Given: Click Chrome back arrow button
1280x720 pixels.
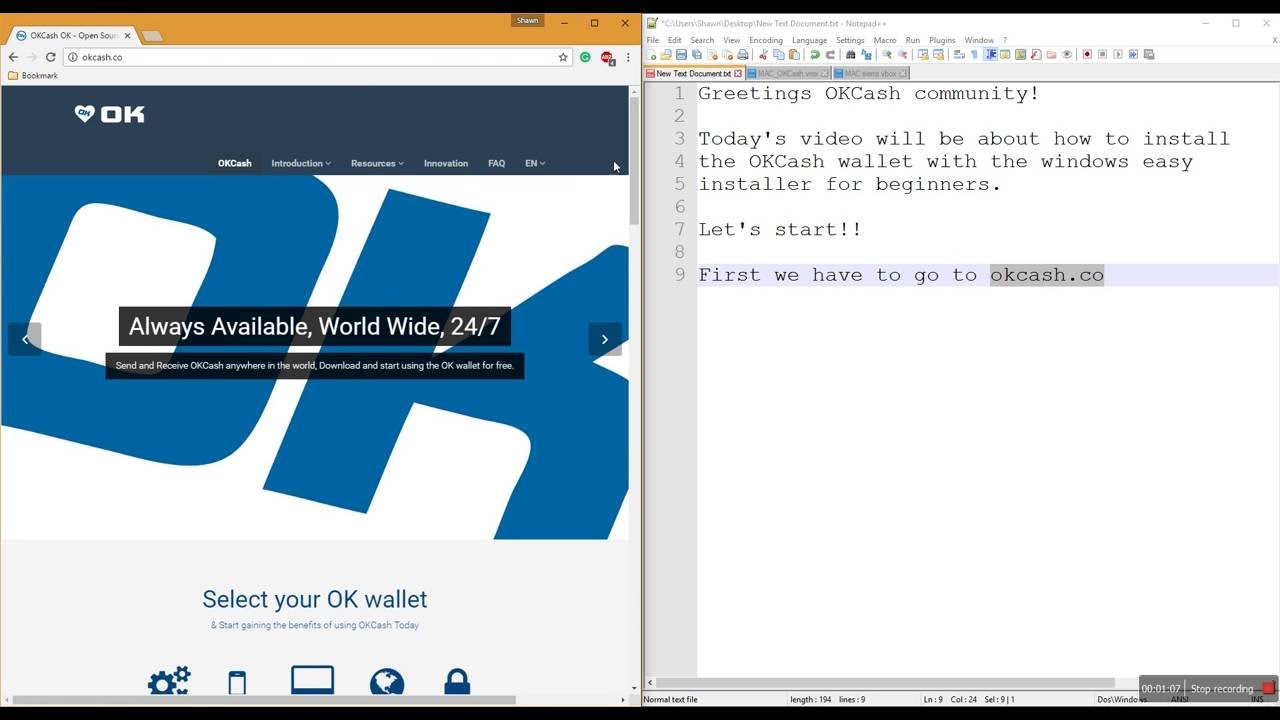Looking at the screenshot, I should (x=13, y=57).
